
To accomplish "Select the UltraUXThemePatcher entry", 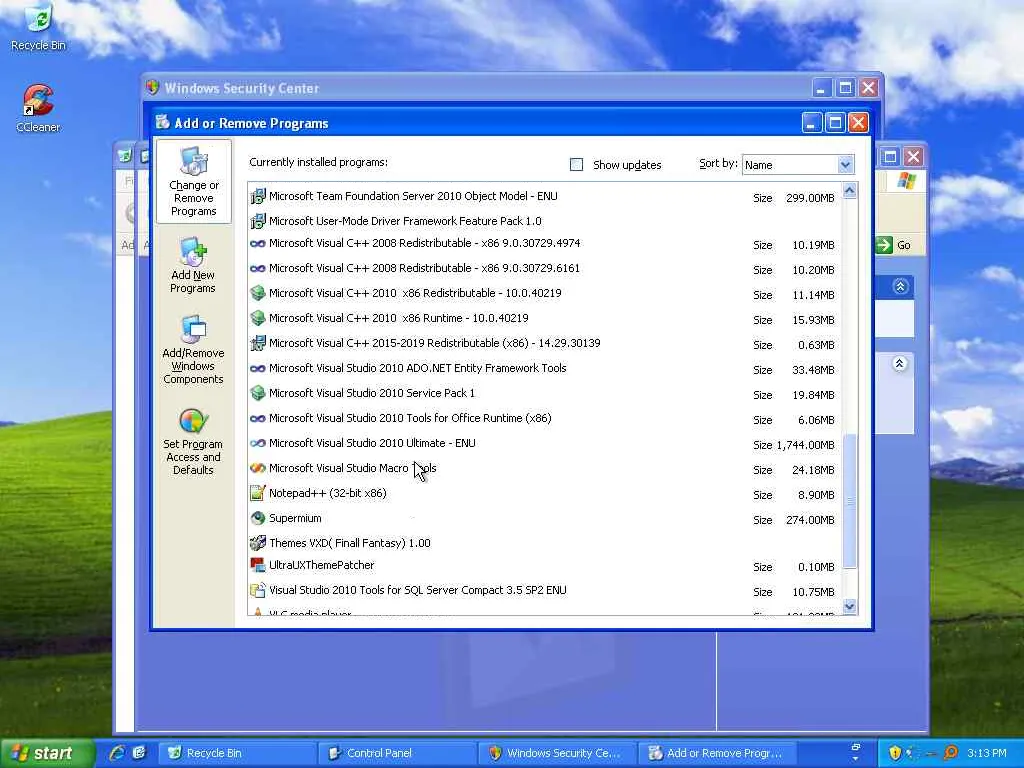I will pos(545,566).
